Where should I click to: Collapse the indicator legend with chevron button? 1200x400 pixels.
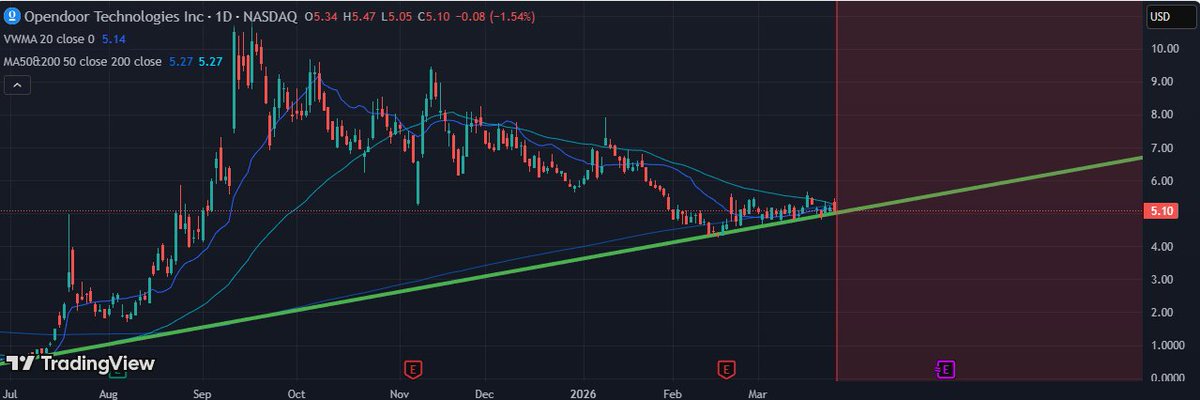[17, 86]
